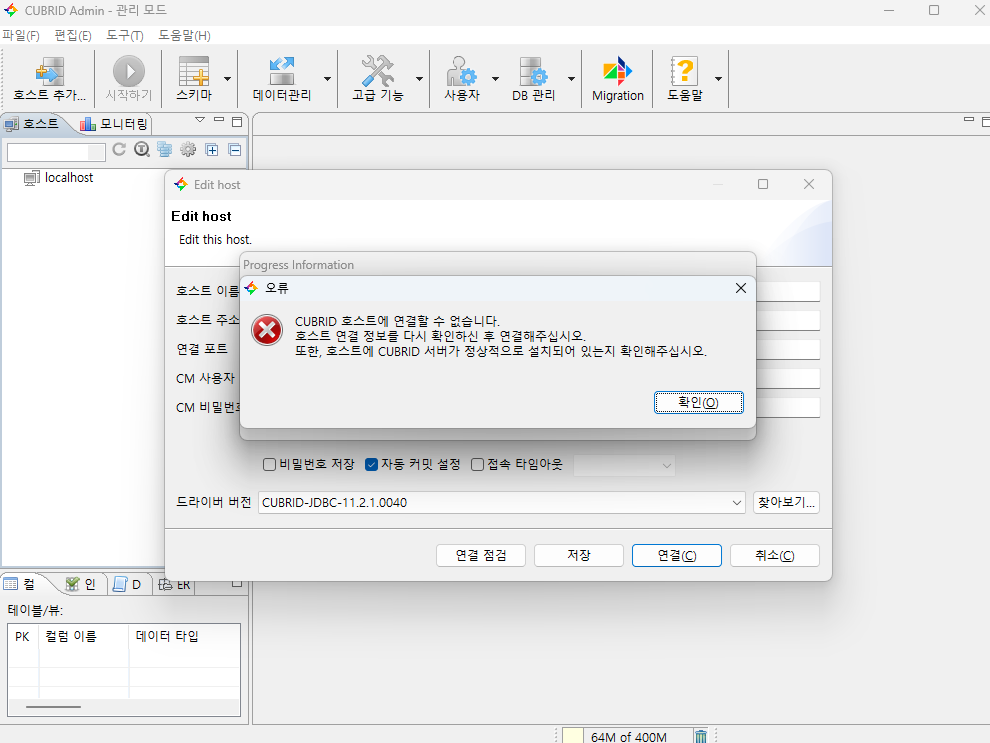990x743 pixels.
Task: Click the 사용자 (User) toolbar icon
Action: coord(462,72)
